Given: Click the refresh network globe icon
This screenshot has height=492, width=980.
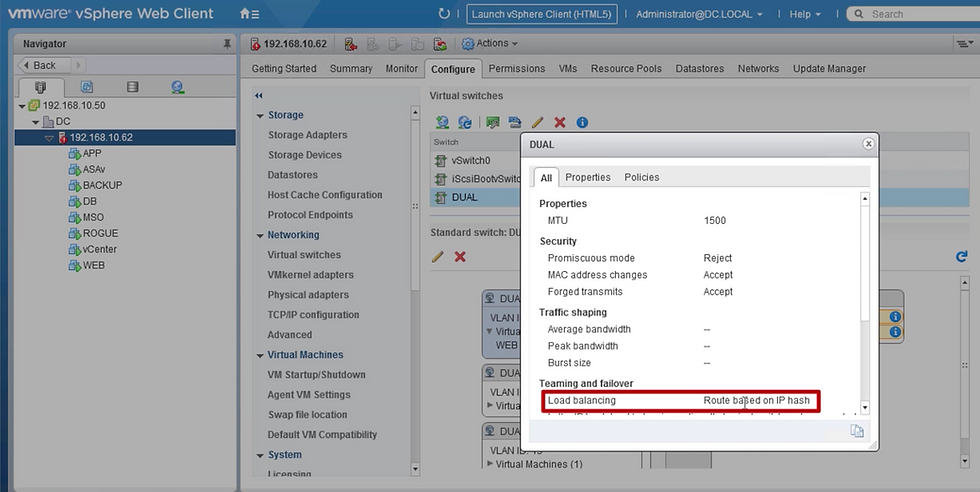Looking at the screenshot, I should click(x=465, y=122).
